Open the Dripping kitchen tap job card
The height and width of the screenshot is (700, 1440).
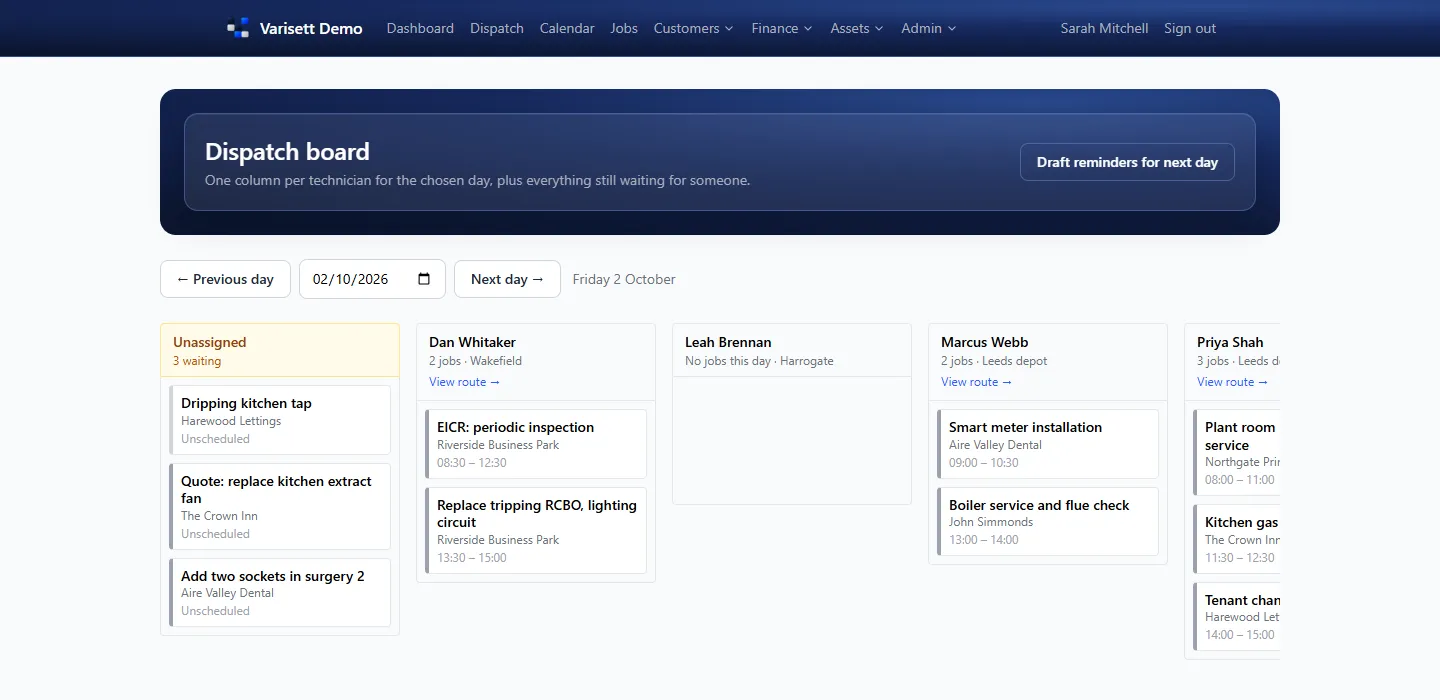tap(280, 420)
